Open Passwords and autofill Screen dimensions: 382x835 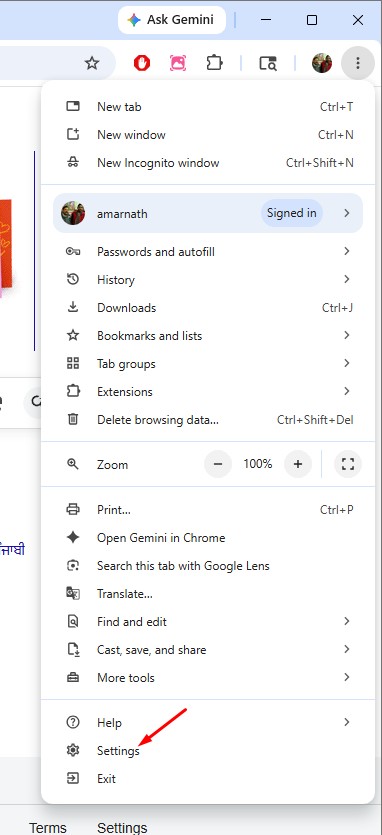click(x=208, y=251)
